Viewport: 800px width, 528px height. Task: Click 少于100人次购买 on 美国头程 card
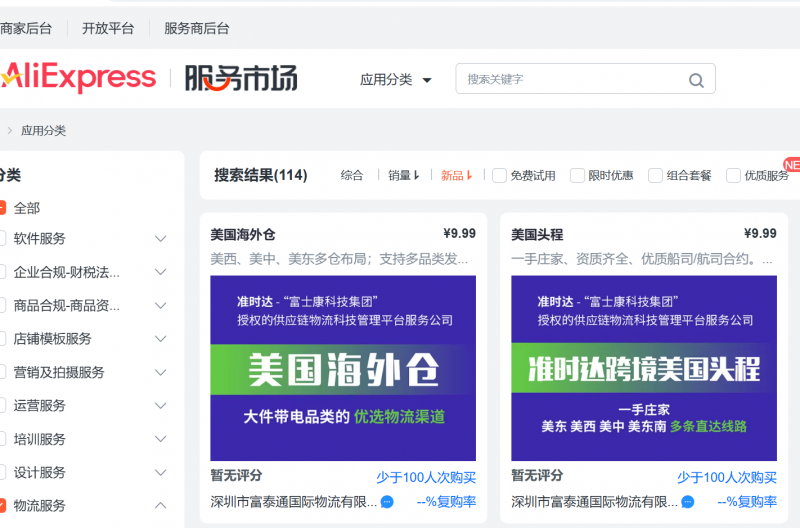(x=727, y=477)
